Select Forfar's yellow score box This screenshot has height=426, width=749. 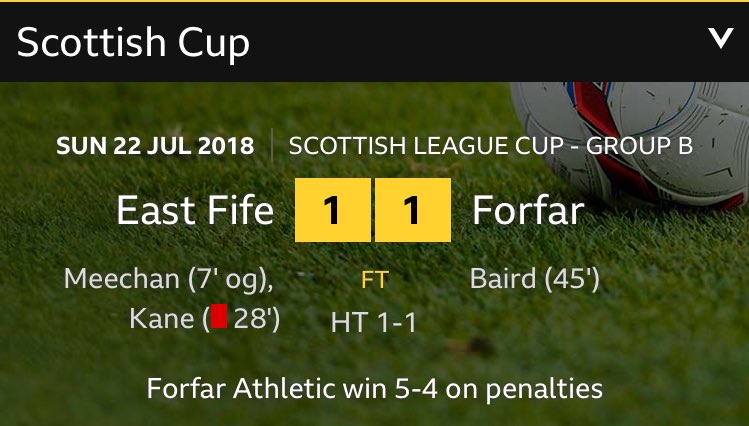pos(413,210)
